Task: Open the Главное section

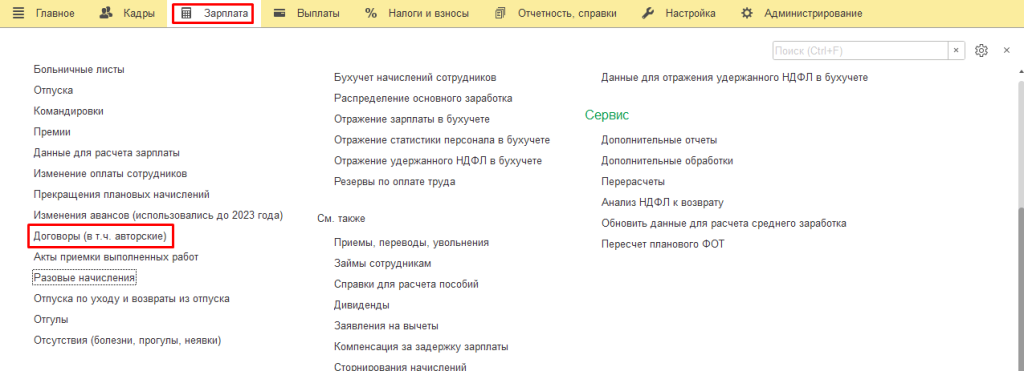Action: pos(55,13)
